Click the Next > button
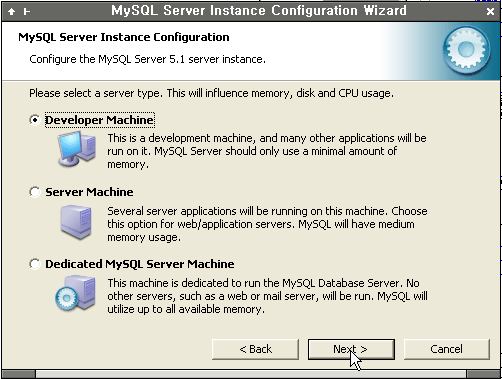Viewport: 502px width, 379px height. pyautogui.click(x=351, y=349)
